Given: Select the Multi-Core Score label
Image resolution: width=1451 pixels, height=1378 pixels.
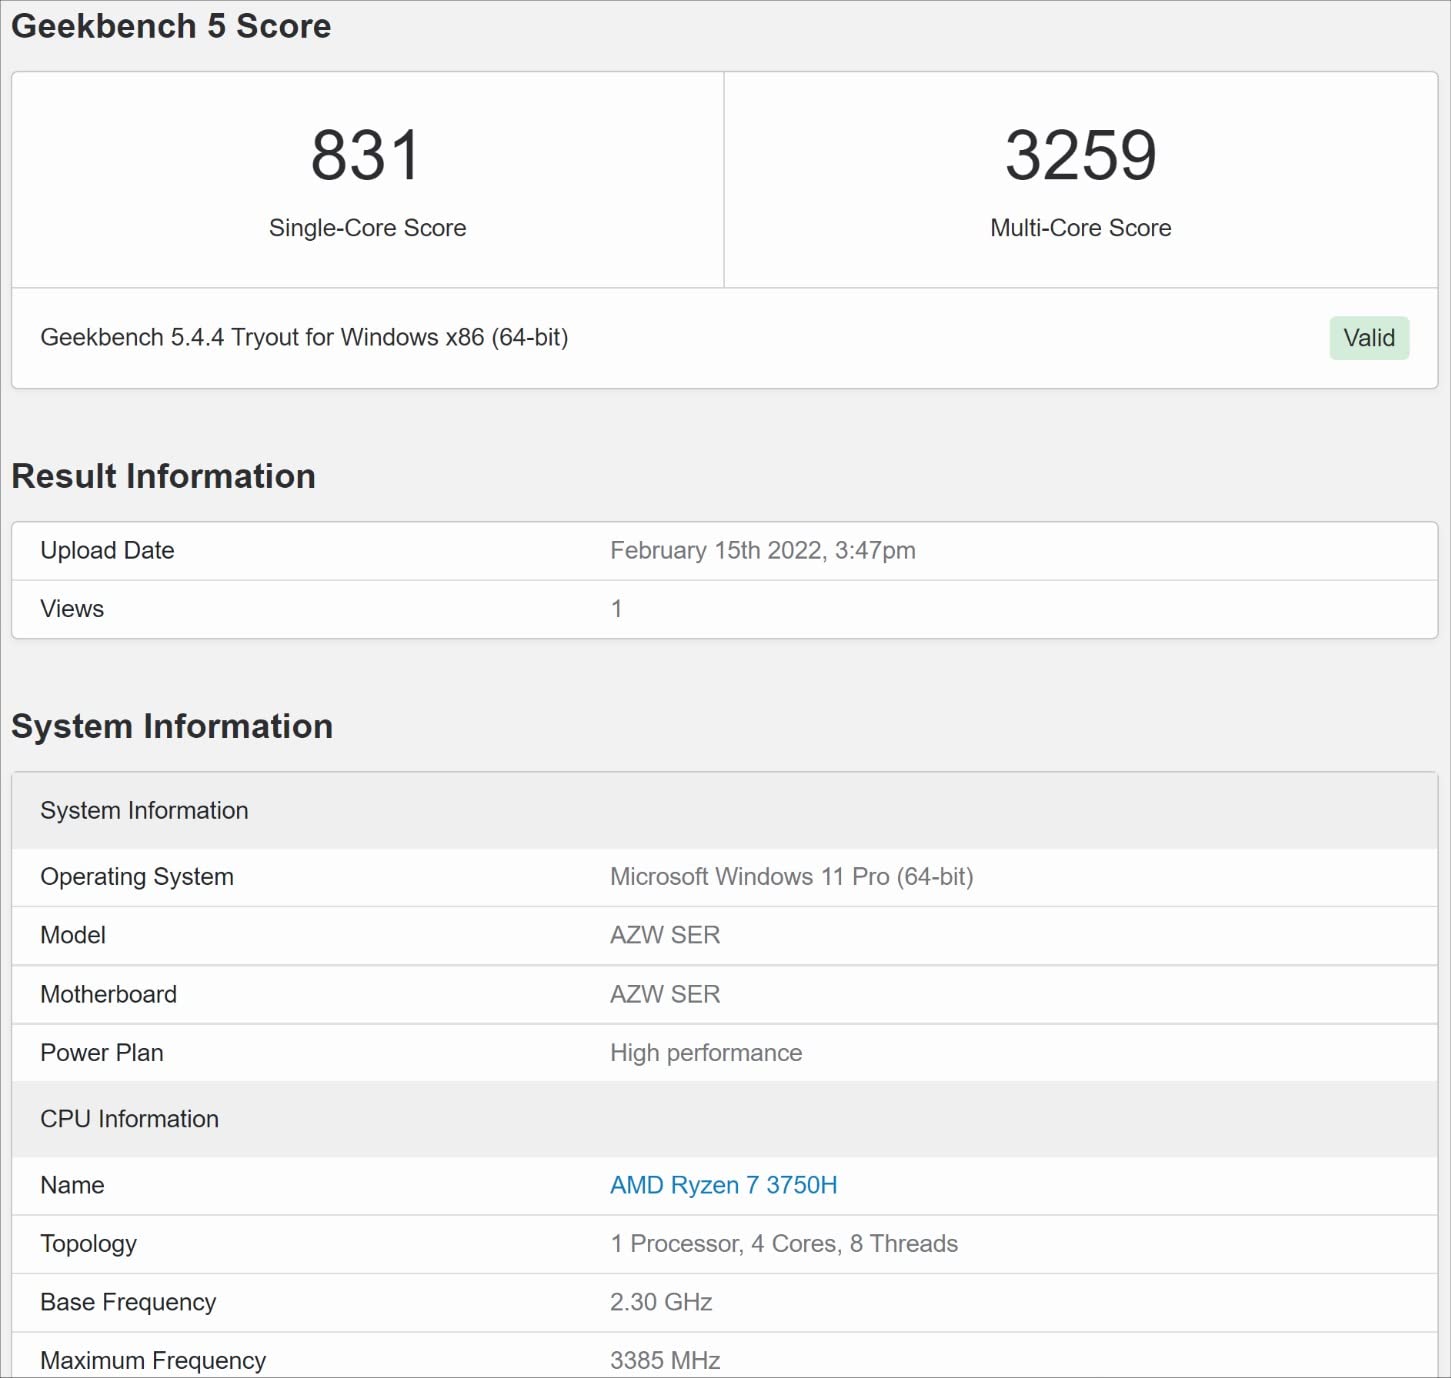Looking at the screenshot, I should point(1080,228).
